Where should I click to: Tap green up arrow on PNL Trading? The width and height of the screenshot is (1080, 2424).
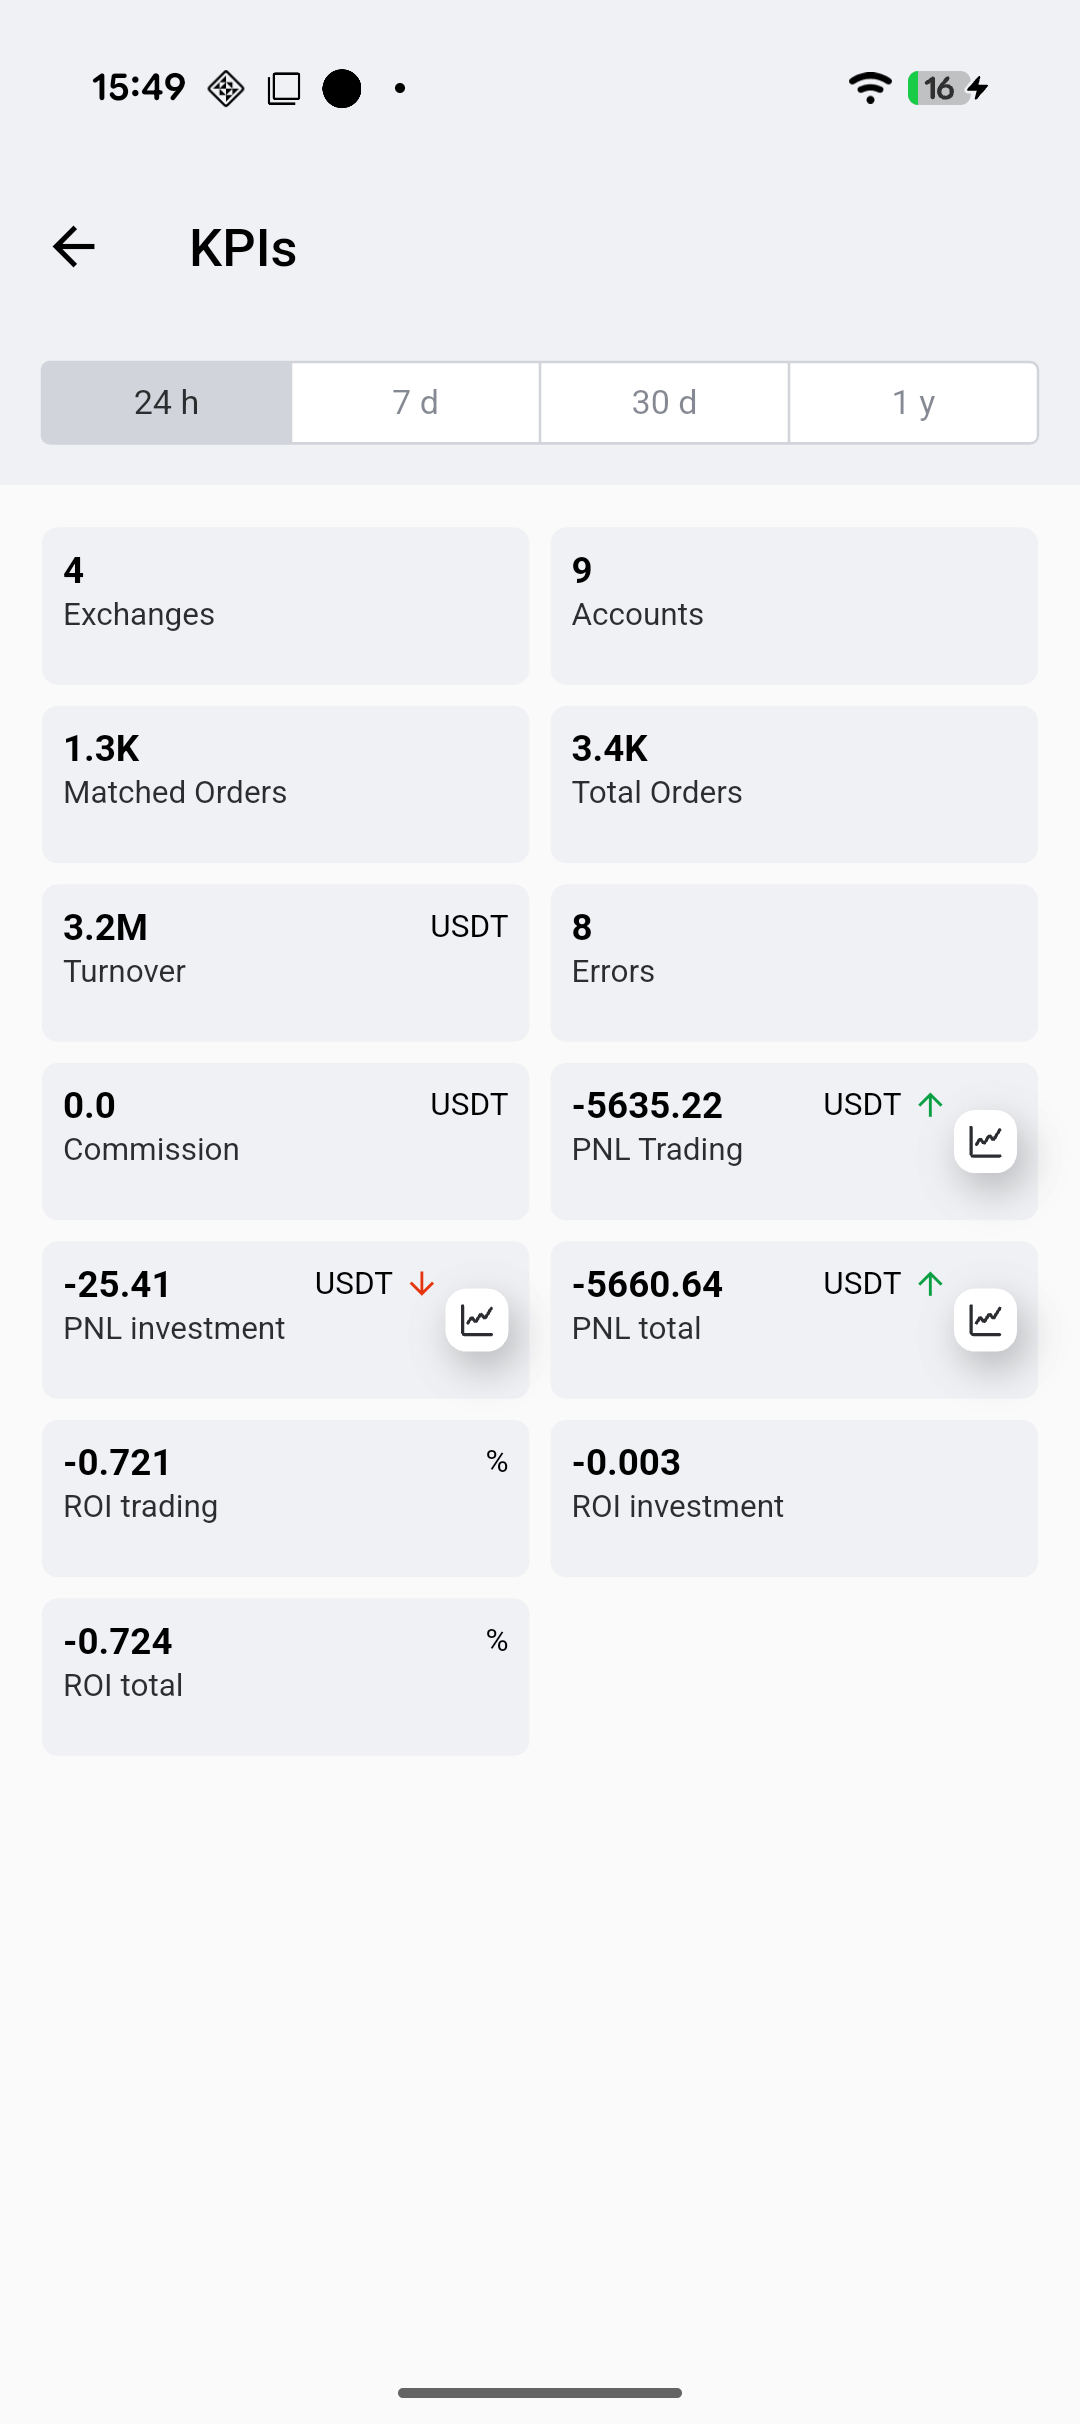(x=930, y=1105)
